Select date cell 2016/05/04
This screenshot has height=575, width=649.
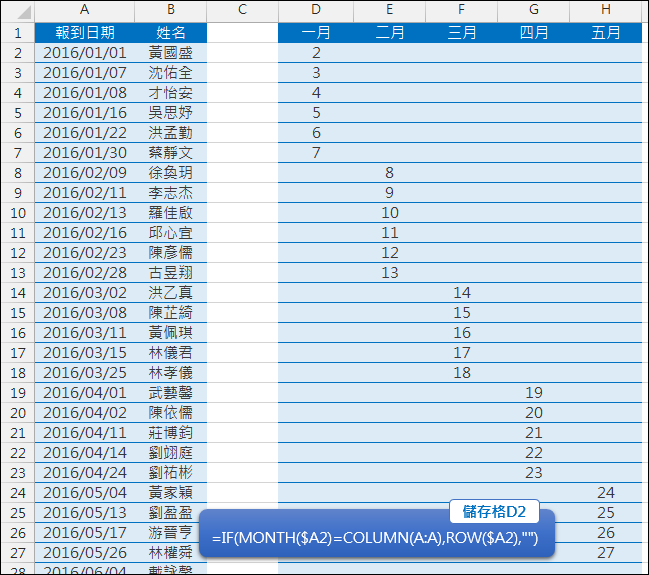click(x=84, y=493)
